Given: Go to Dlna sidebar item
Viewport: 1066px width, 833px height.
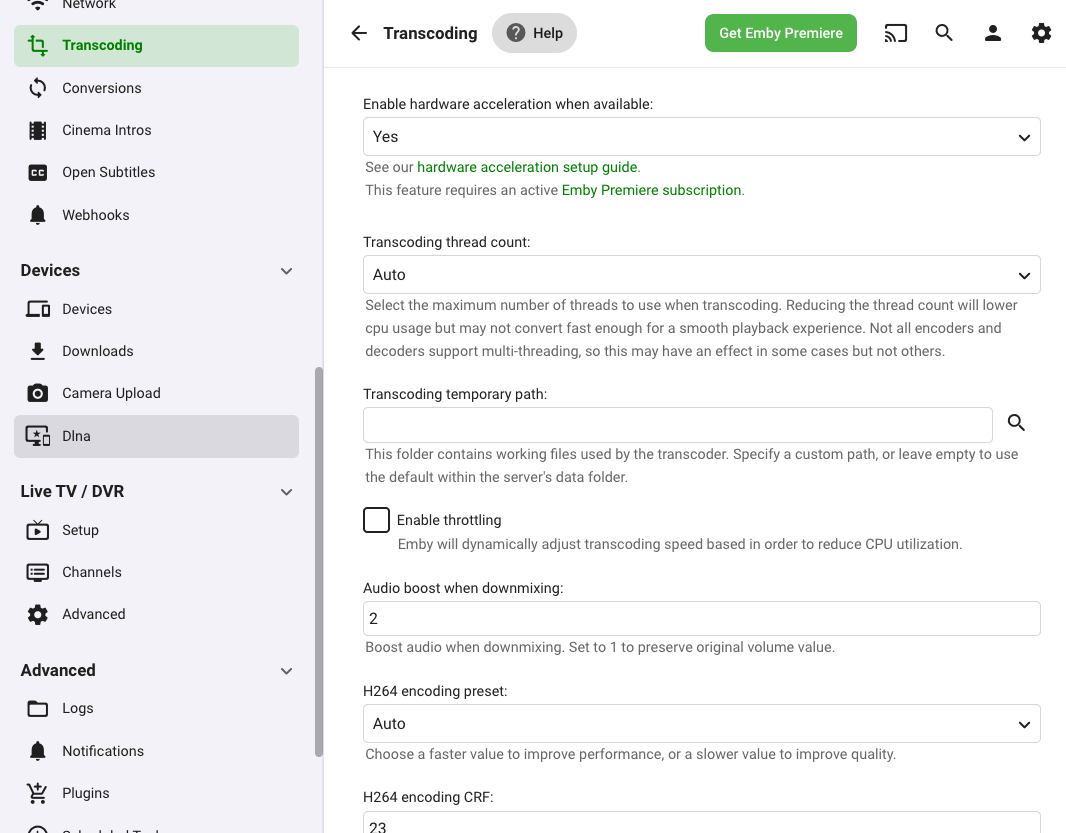Looking at the screenshot, I should [76, 436].
